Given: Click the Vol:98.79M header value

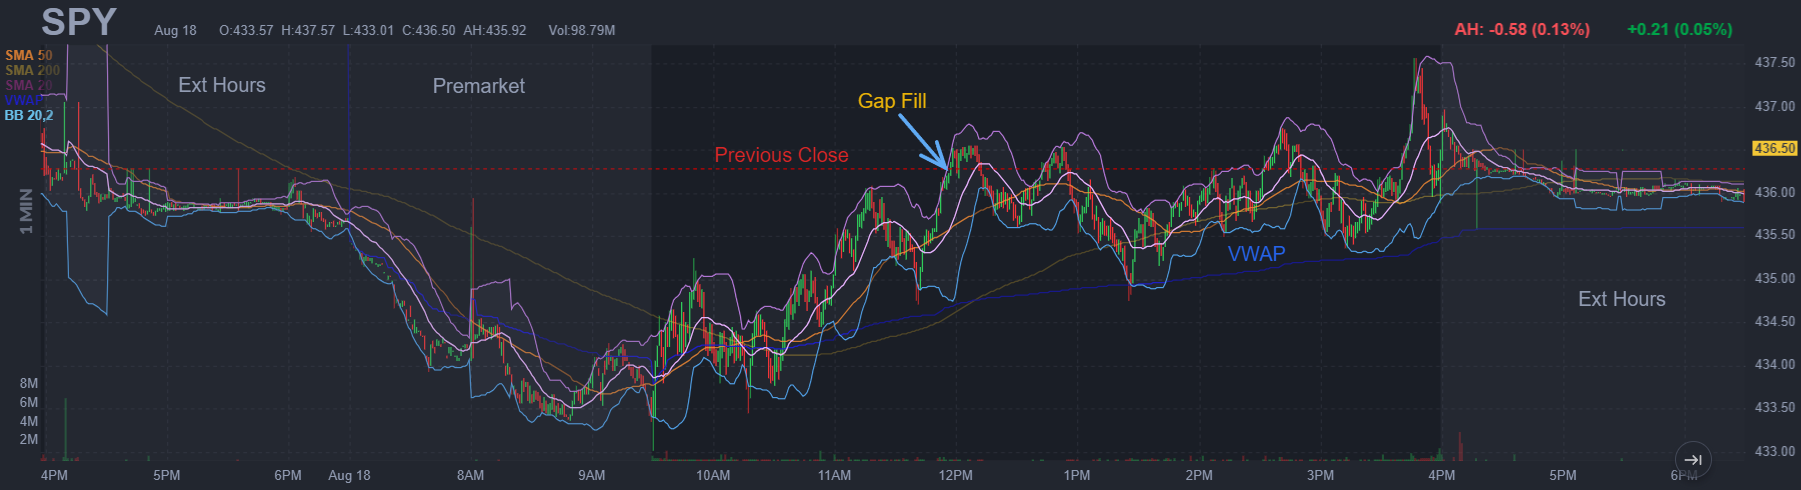Looking at the screenshot, I should click(x=582, y=30).
